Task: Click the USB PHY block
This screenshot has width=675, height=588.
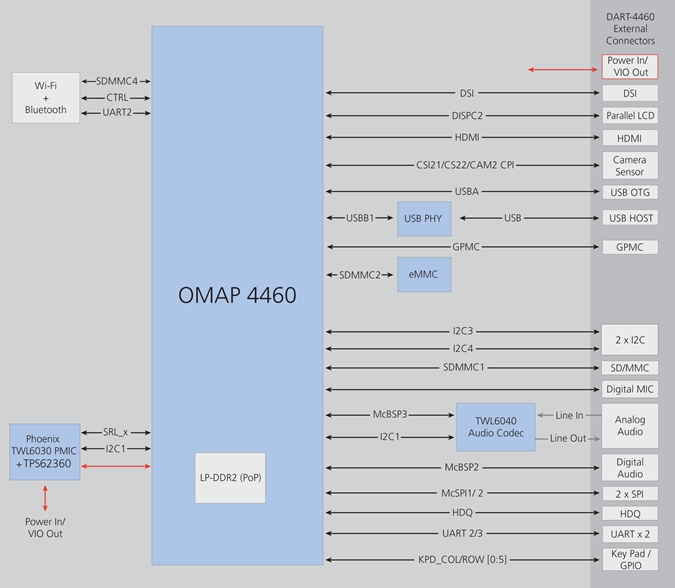Action: pos(424,219)
